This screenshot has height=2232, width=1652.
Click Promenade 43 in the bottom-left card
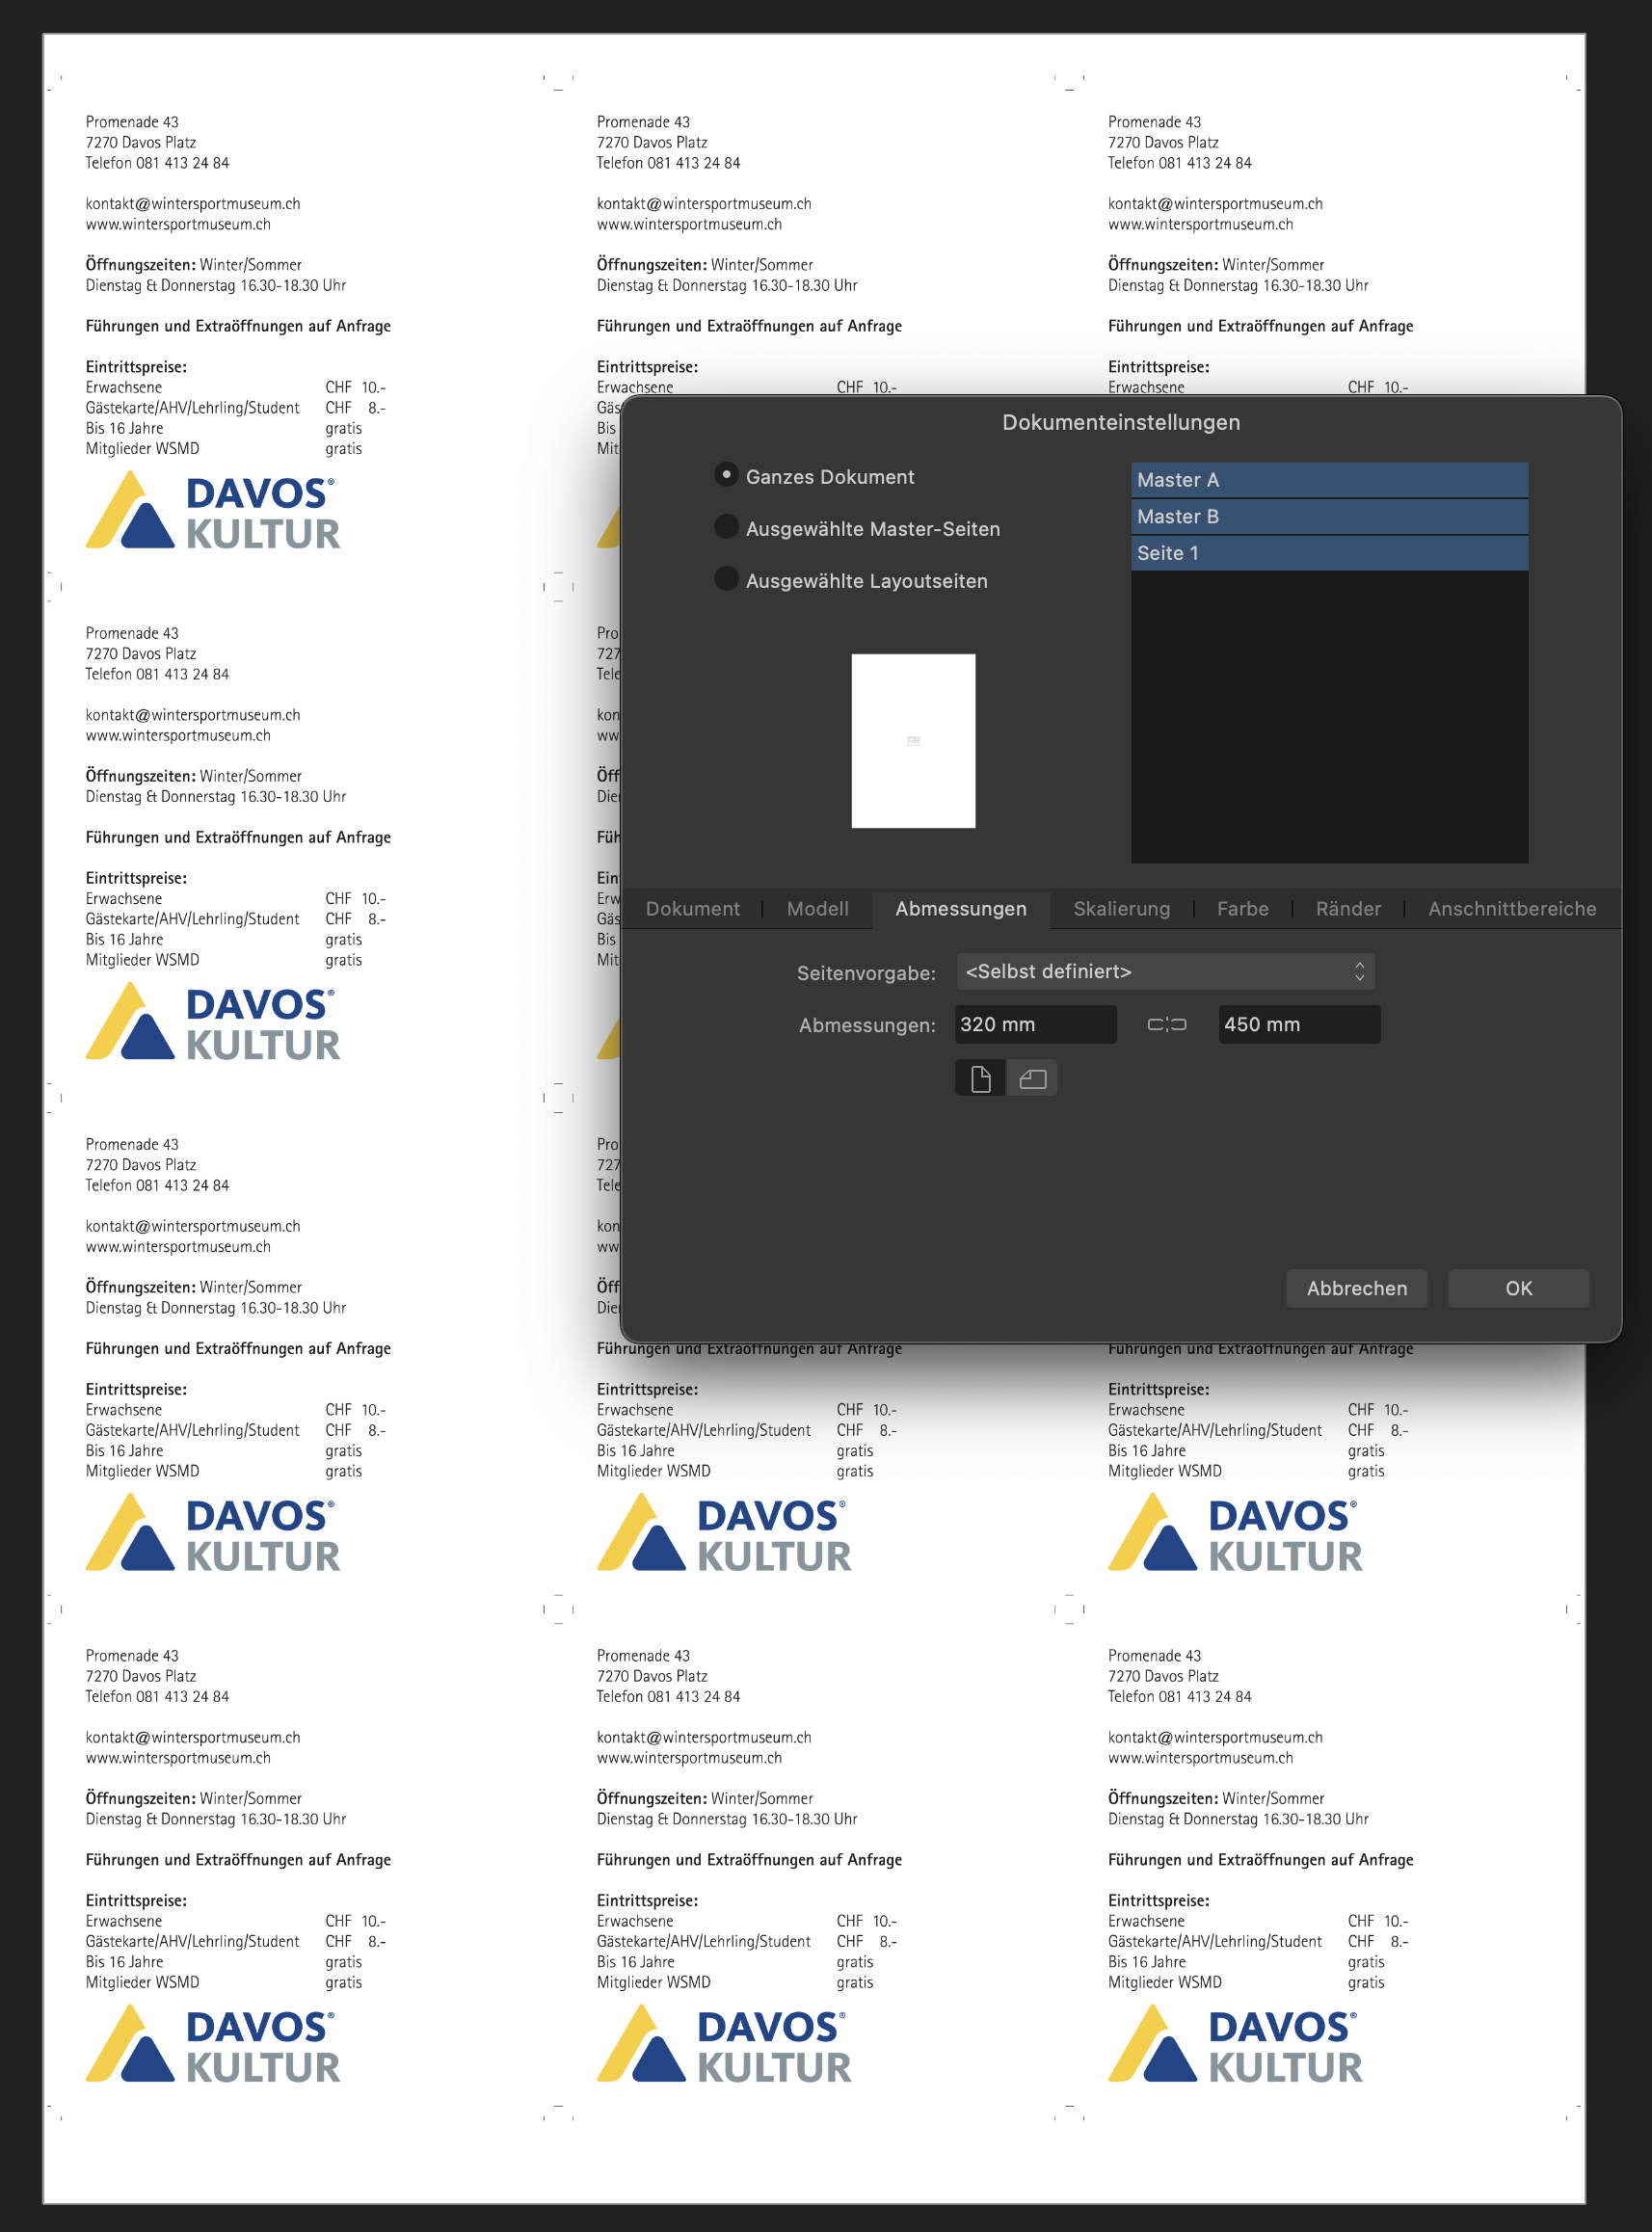click(132, 1656)
